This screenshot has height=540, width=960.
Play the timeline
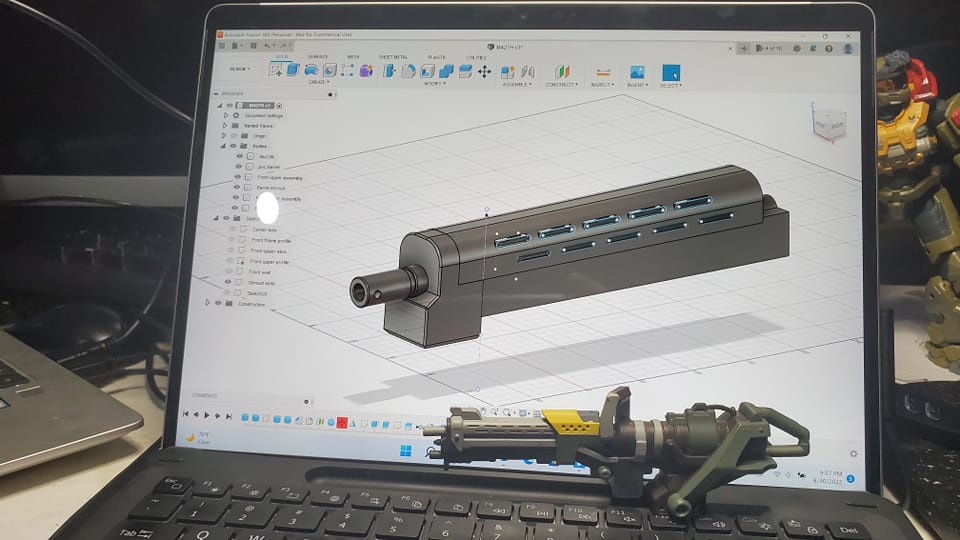207,414
